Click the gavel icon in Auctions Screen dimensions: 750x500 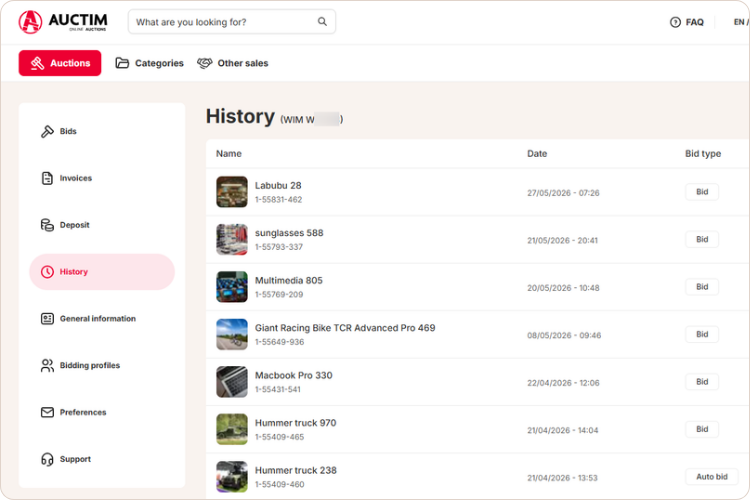(37, 63)
